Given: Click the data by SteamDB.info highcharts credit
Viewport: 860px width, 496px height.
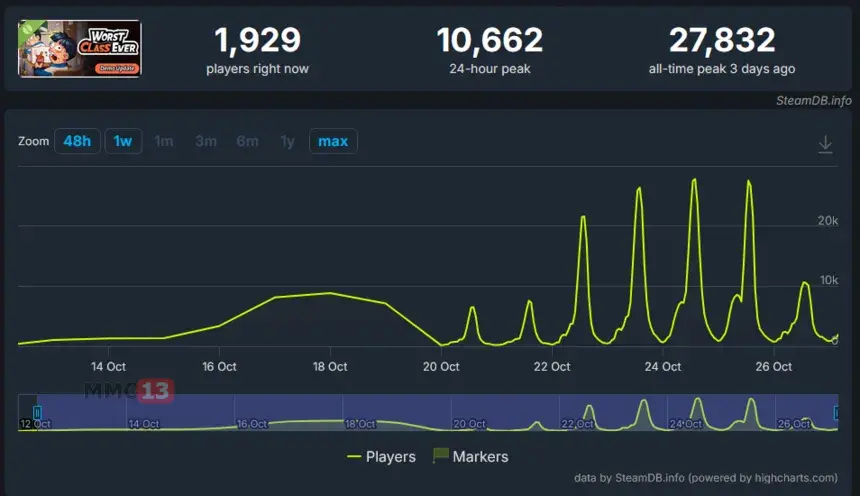Looking at the screenshot, I should coord(706,478).
